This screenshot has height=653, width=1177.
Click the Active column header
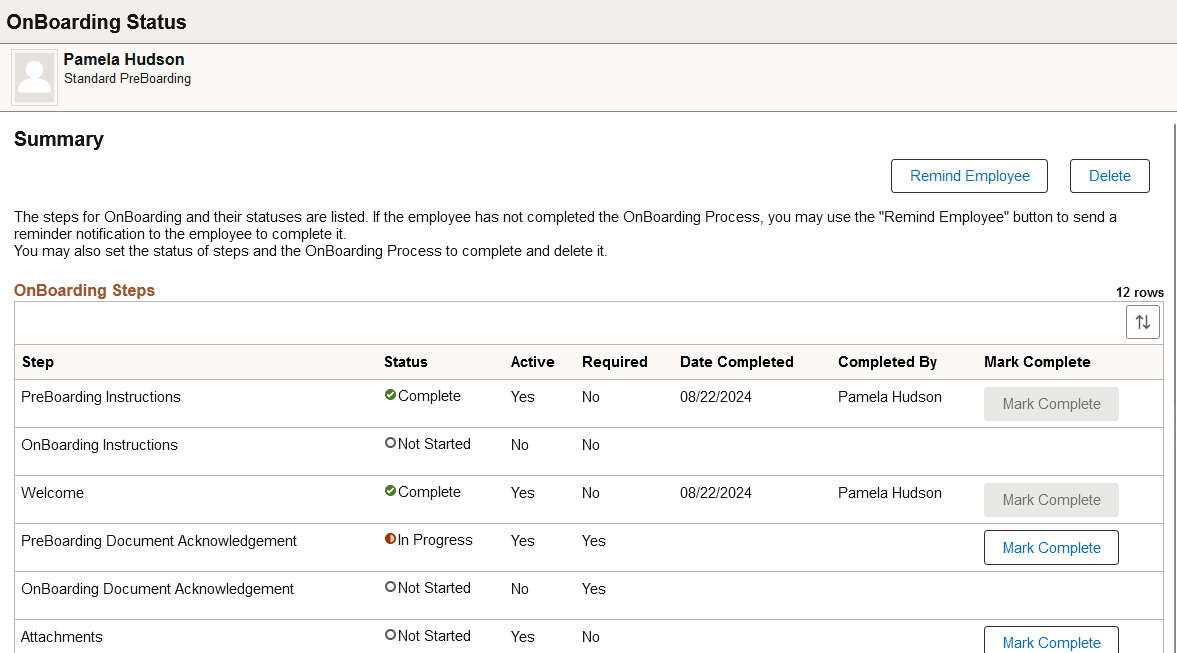(532, 362)
